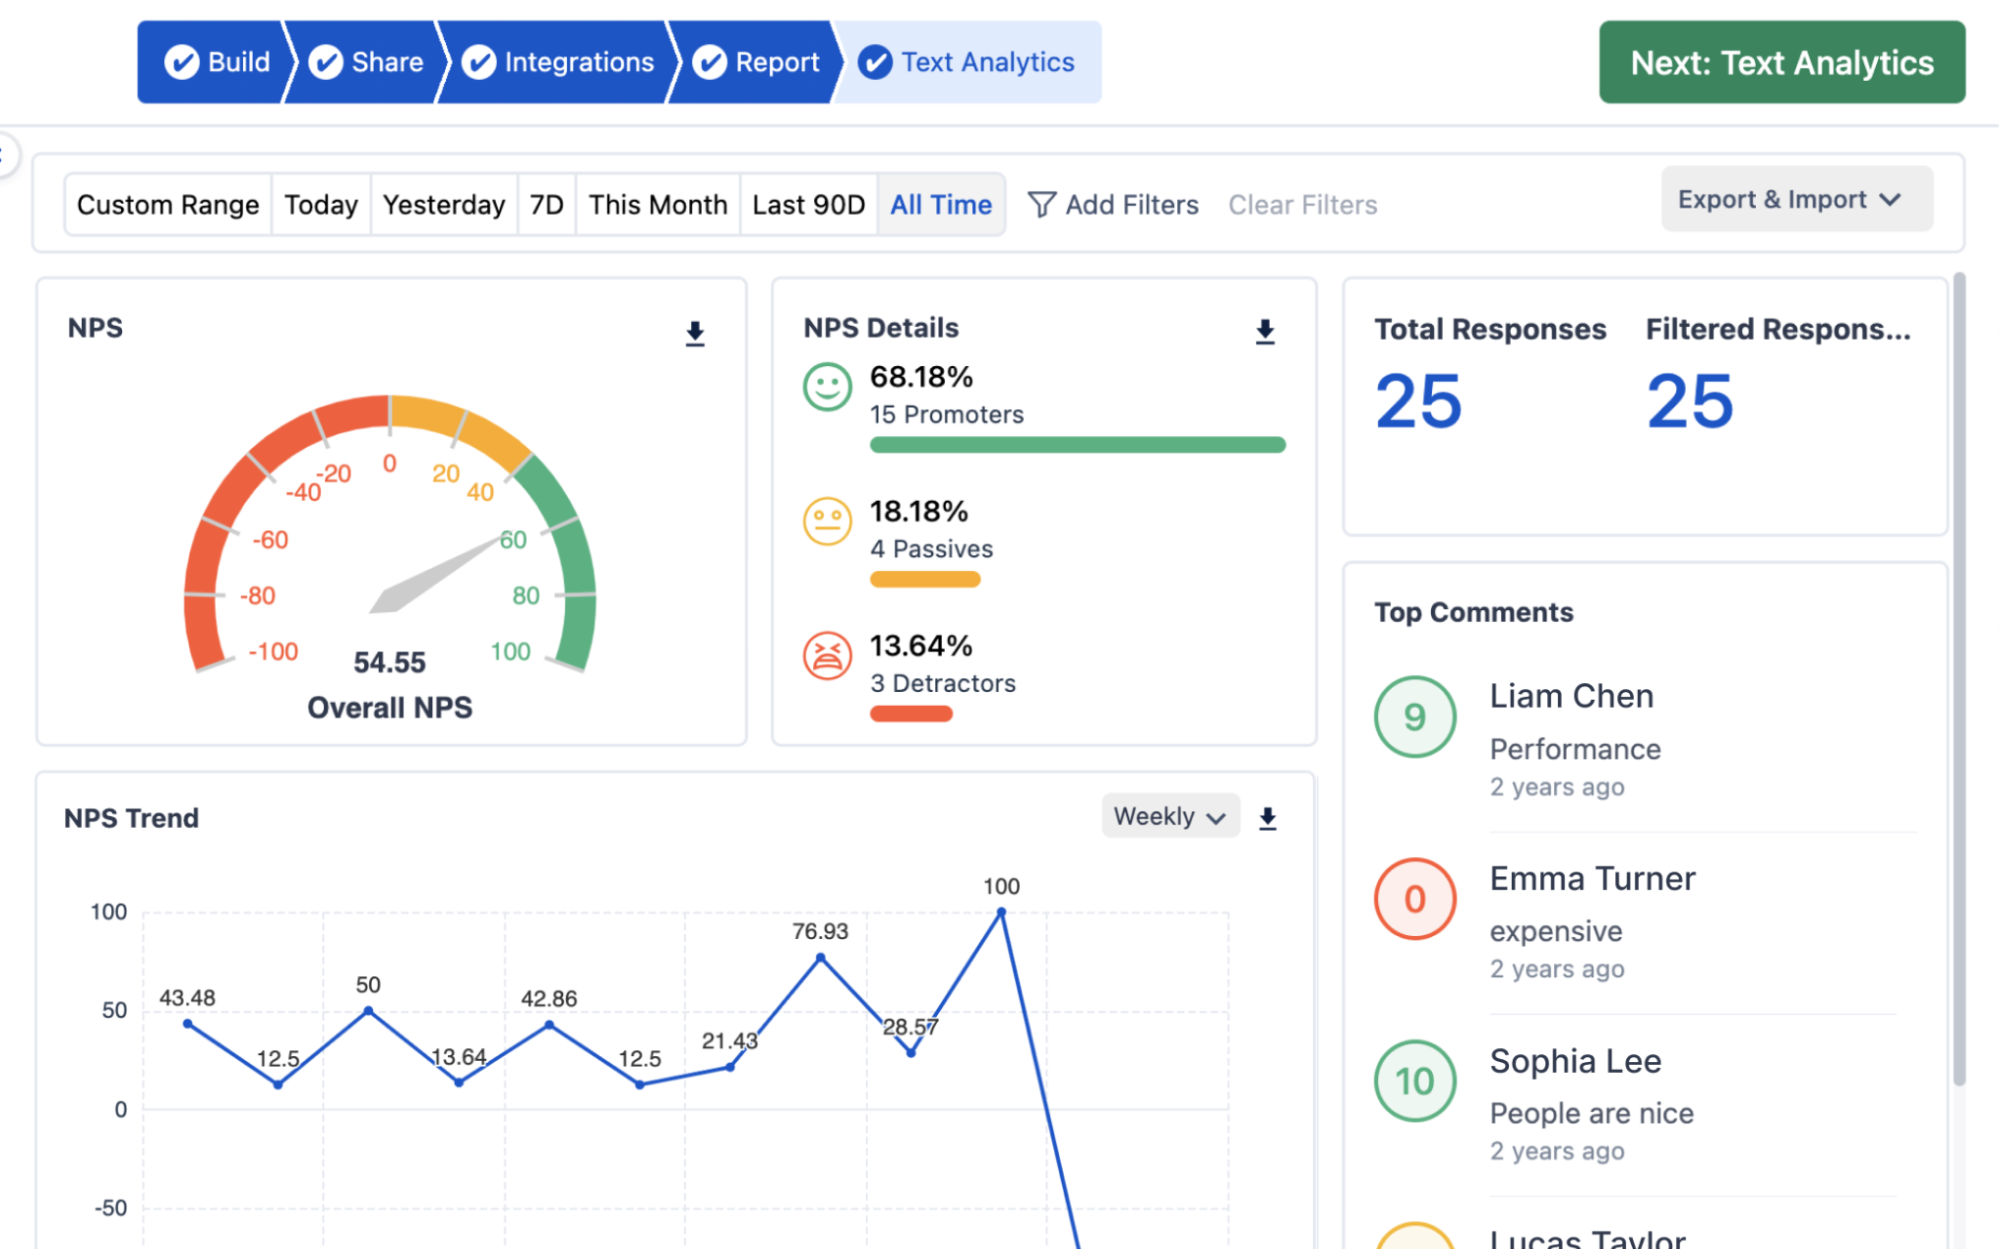1999x1250 pixels.
Task: Select the Report tab
Action: pos(756,62)
